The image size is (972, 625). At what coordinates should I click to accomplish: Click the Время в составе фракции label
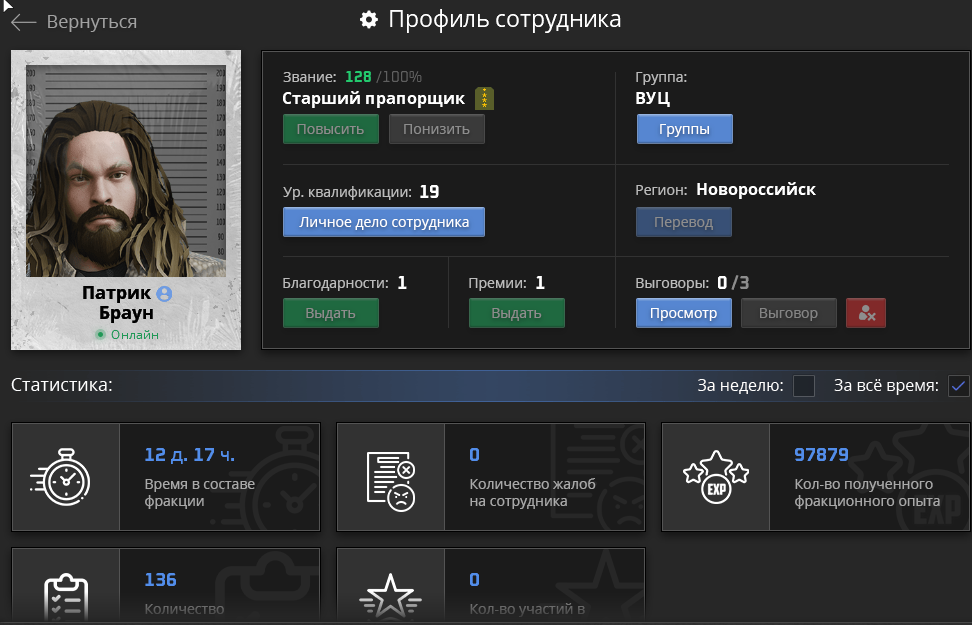tap(200, 492)
